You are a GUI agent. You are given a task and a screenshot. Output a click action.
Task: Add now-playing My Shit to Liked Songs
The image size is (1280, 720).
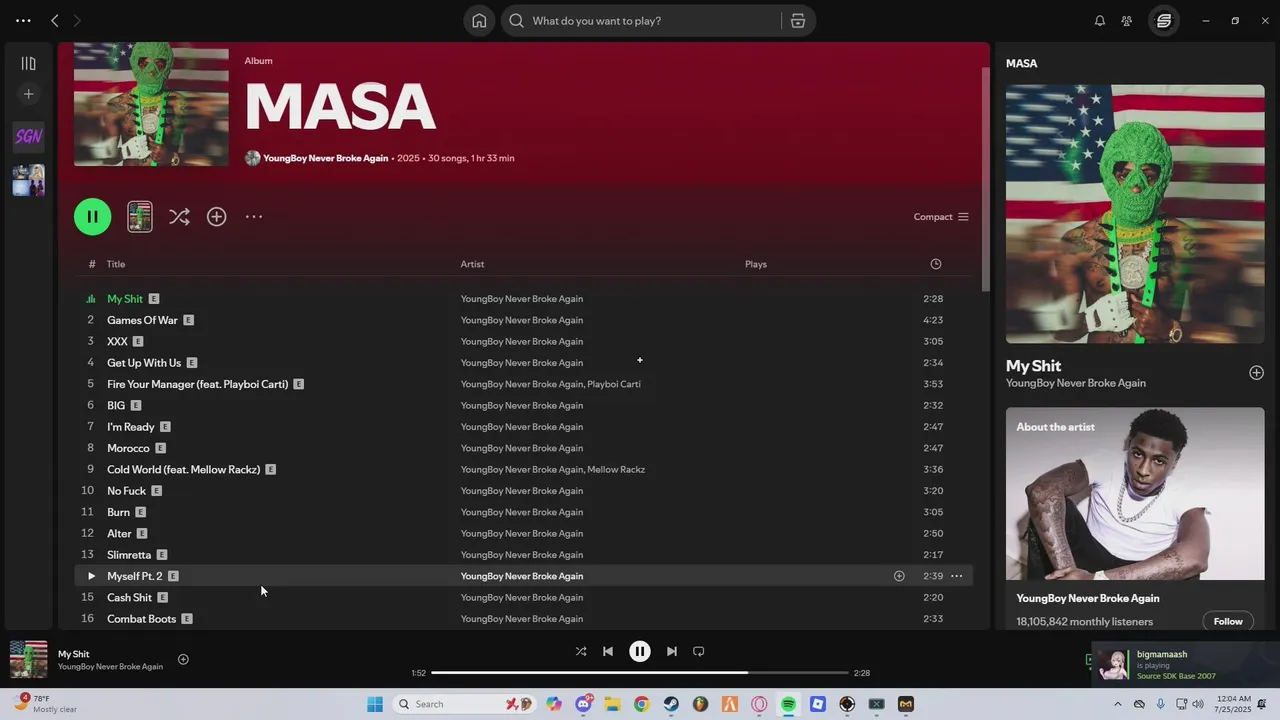[183, 659]
